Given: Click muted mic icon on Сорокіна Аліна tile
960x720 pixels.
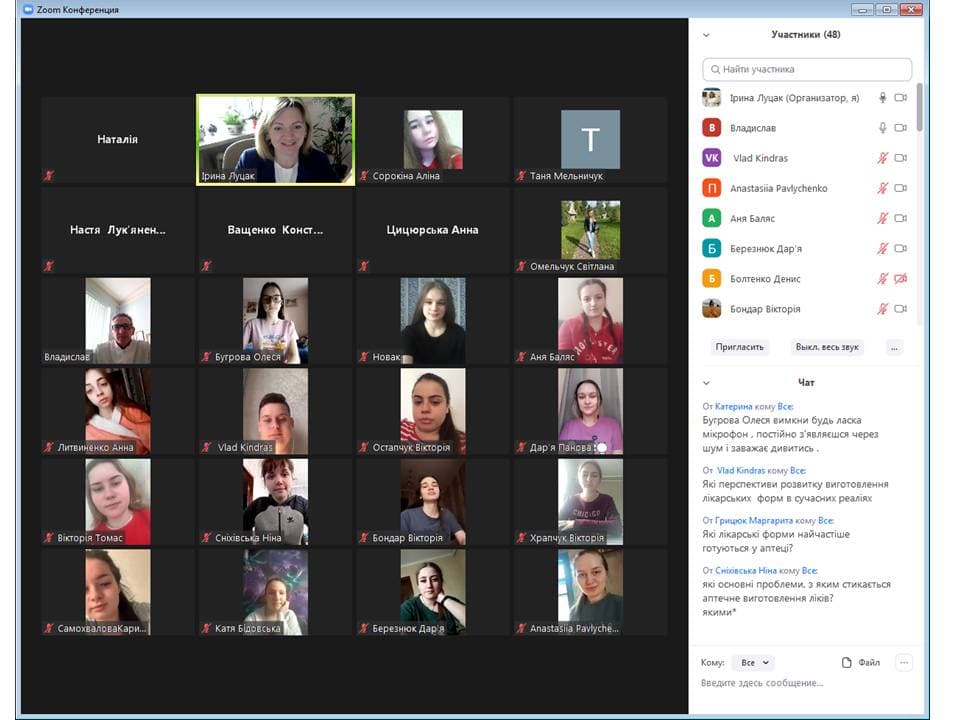Looking at the screenshot, I should point(364,176).
